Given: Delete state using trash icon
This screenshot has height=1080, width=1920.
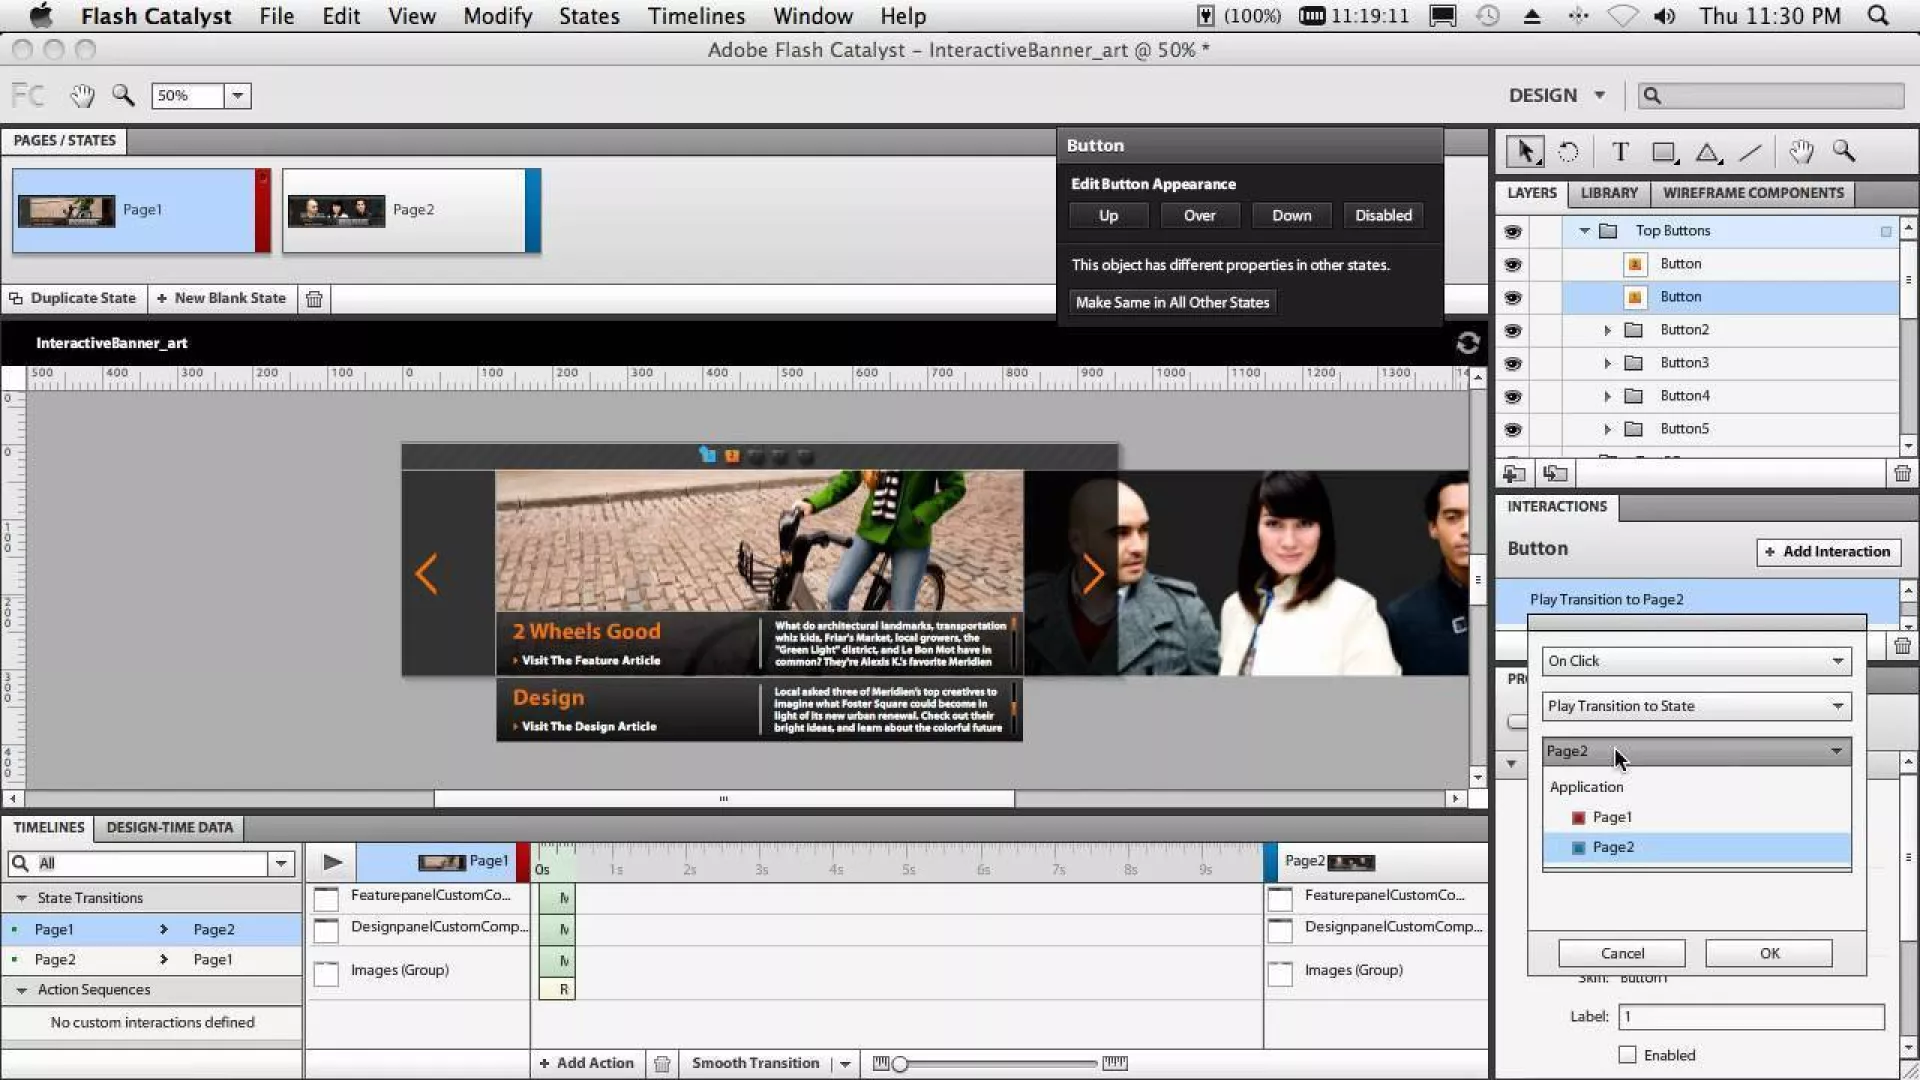Looking at the screenshot, I should [x=314, y=299].
